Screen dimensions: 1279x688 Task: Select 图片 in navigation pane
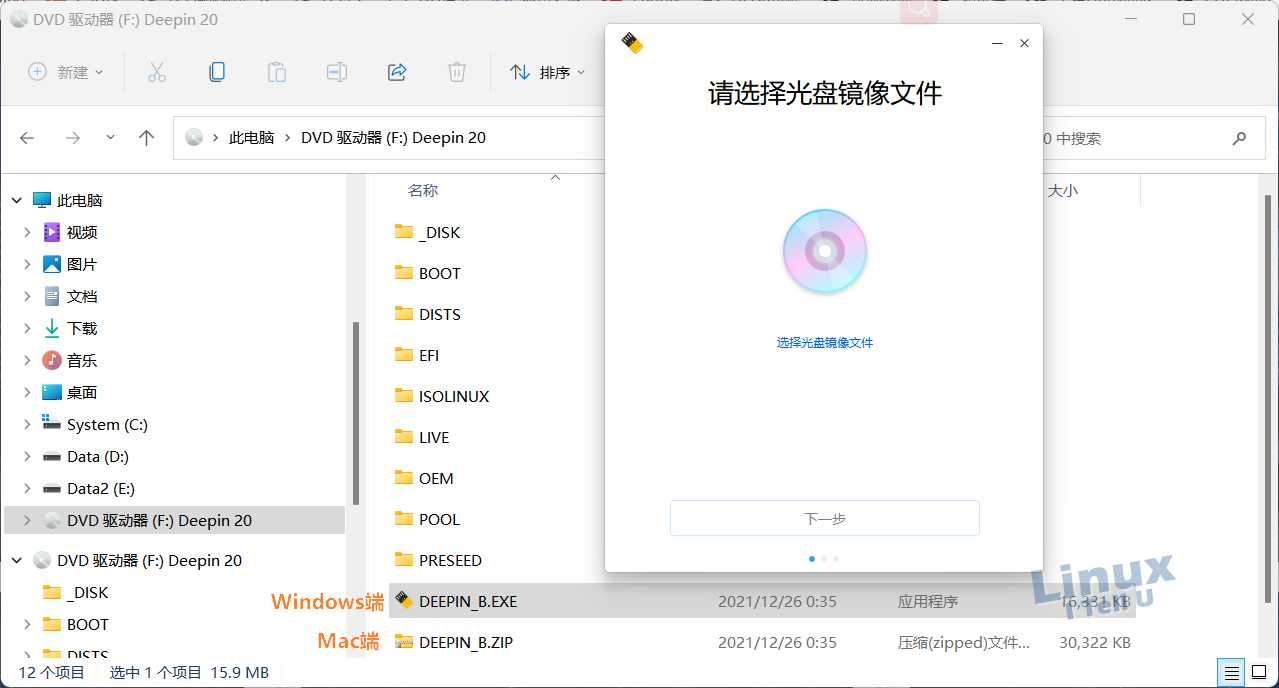(x=82, y=264)
